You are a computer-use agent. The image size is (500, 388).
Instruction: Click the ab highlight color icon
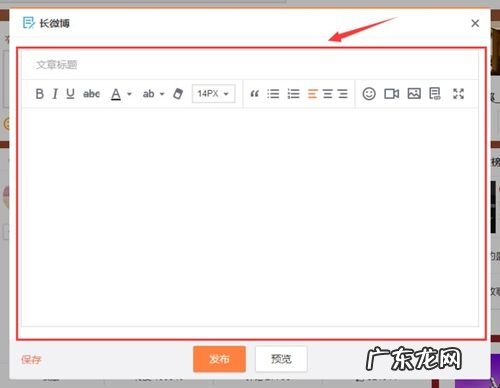tap(148, 94)
